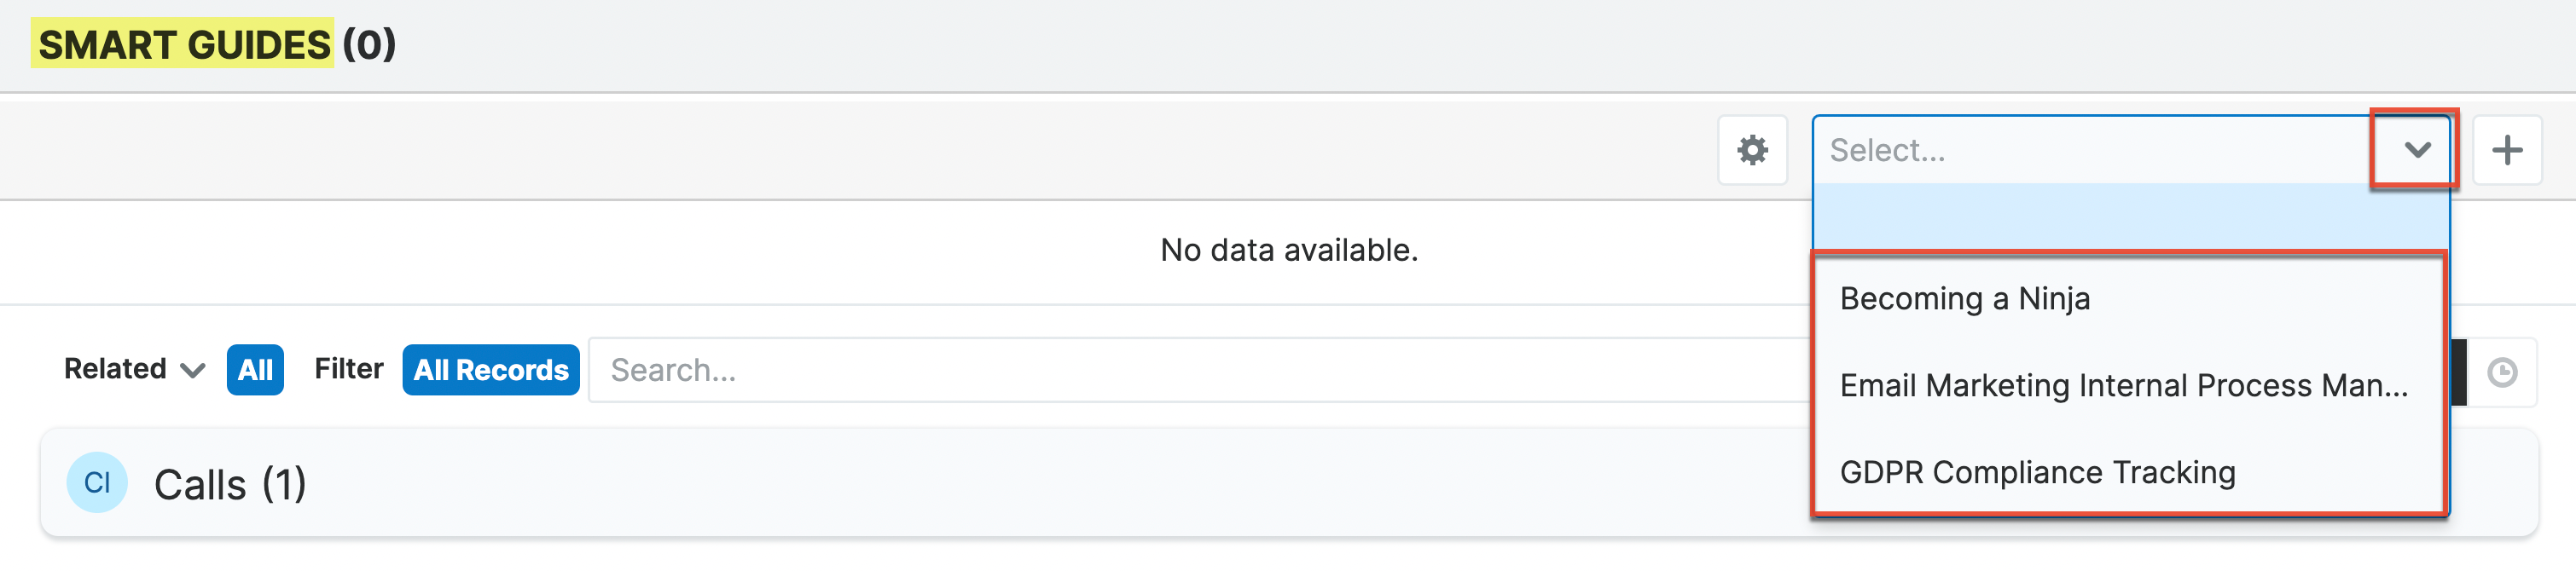Pick GDPR Compliance Tracking template
This screenshot has width=2576, height=571.
2037,472
